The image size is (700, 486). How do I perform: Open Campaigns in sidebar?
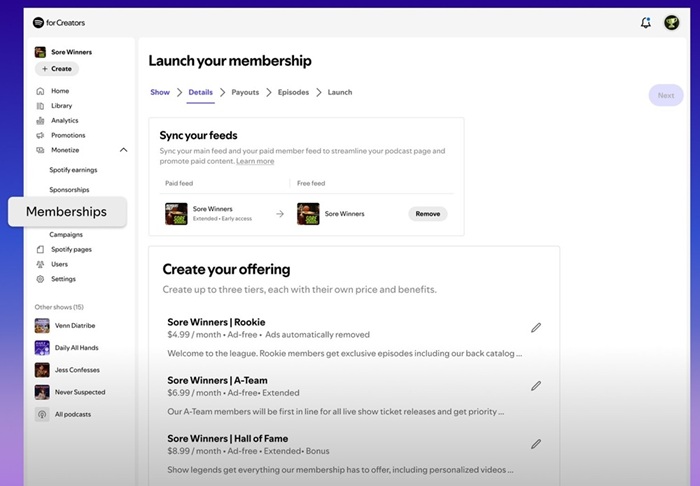coord(66,235)
